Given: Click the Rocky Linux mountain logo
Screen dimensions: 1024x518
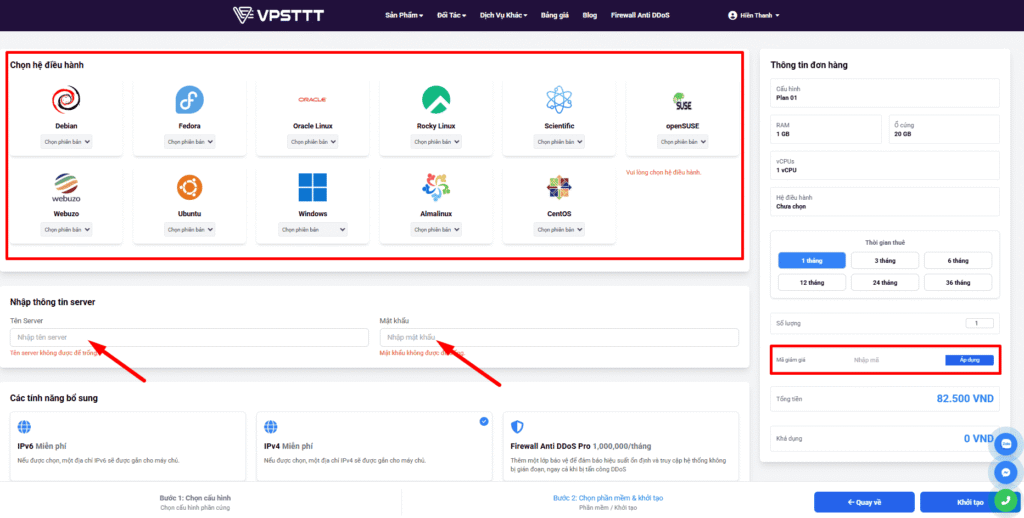Looking at the screenshot, I should coord(436,100).
